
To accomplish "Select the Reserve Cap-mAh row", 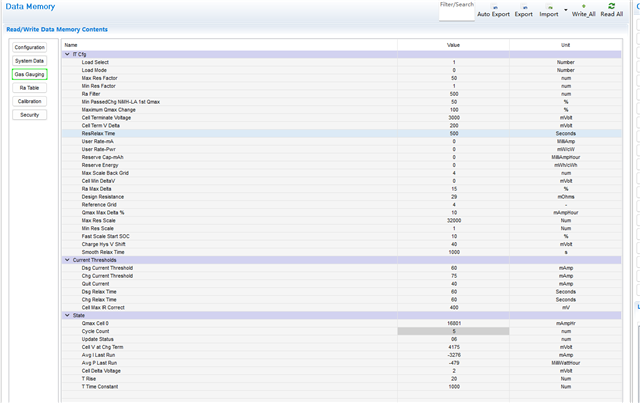I will (342, 157).
